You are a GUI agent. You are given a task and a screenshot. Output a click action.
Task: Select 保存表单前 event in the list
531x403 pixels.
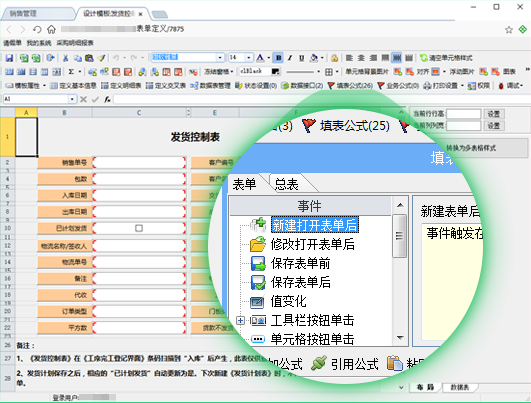(300, 263)
